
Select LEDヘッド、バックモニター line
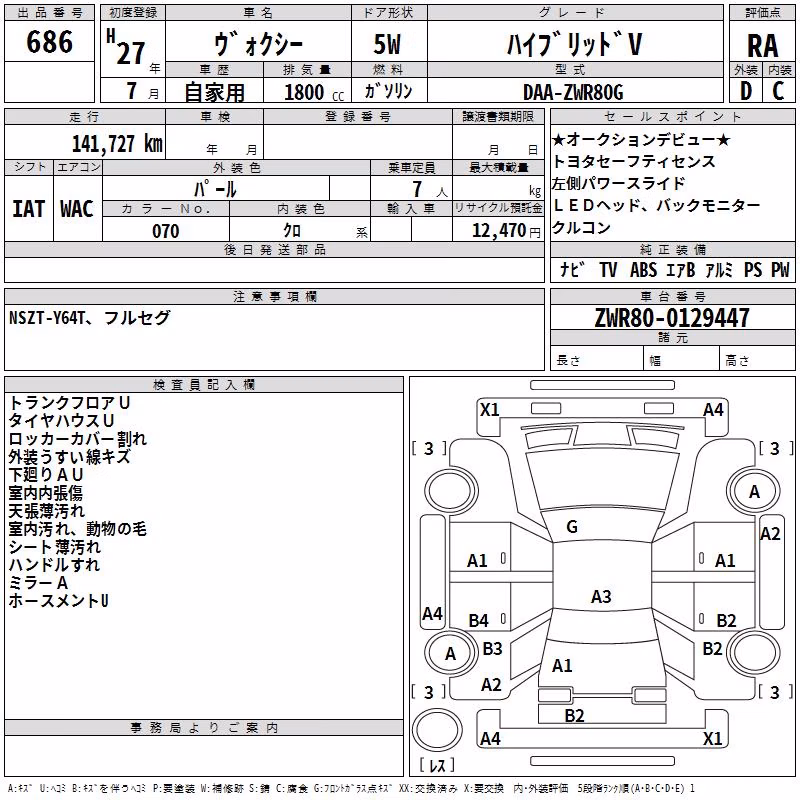pos(656,205)
